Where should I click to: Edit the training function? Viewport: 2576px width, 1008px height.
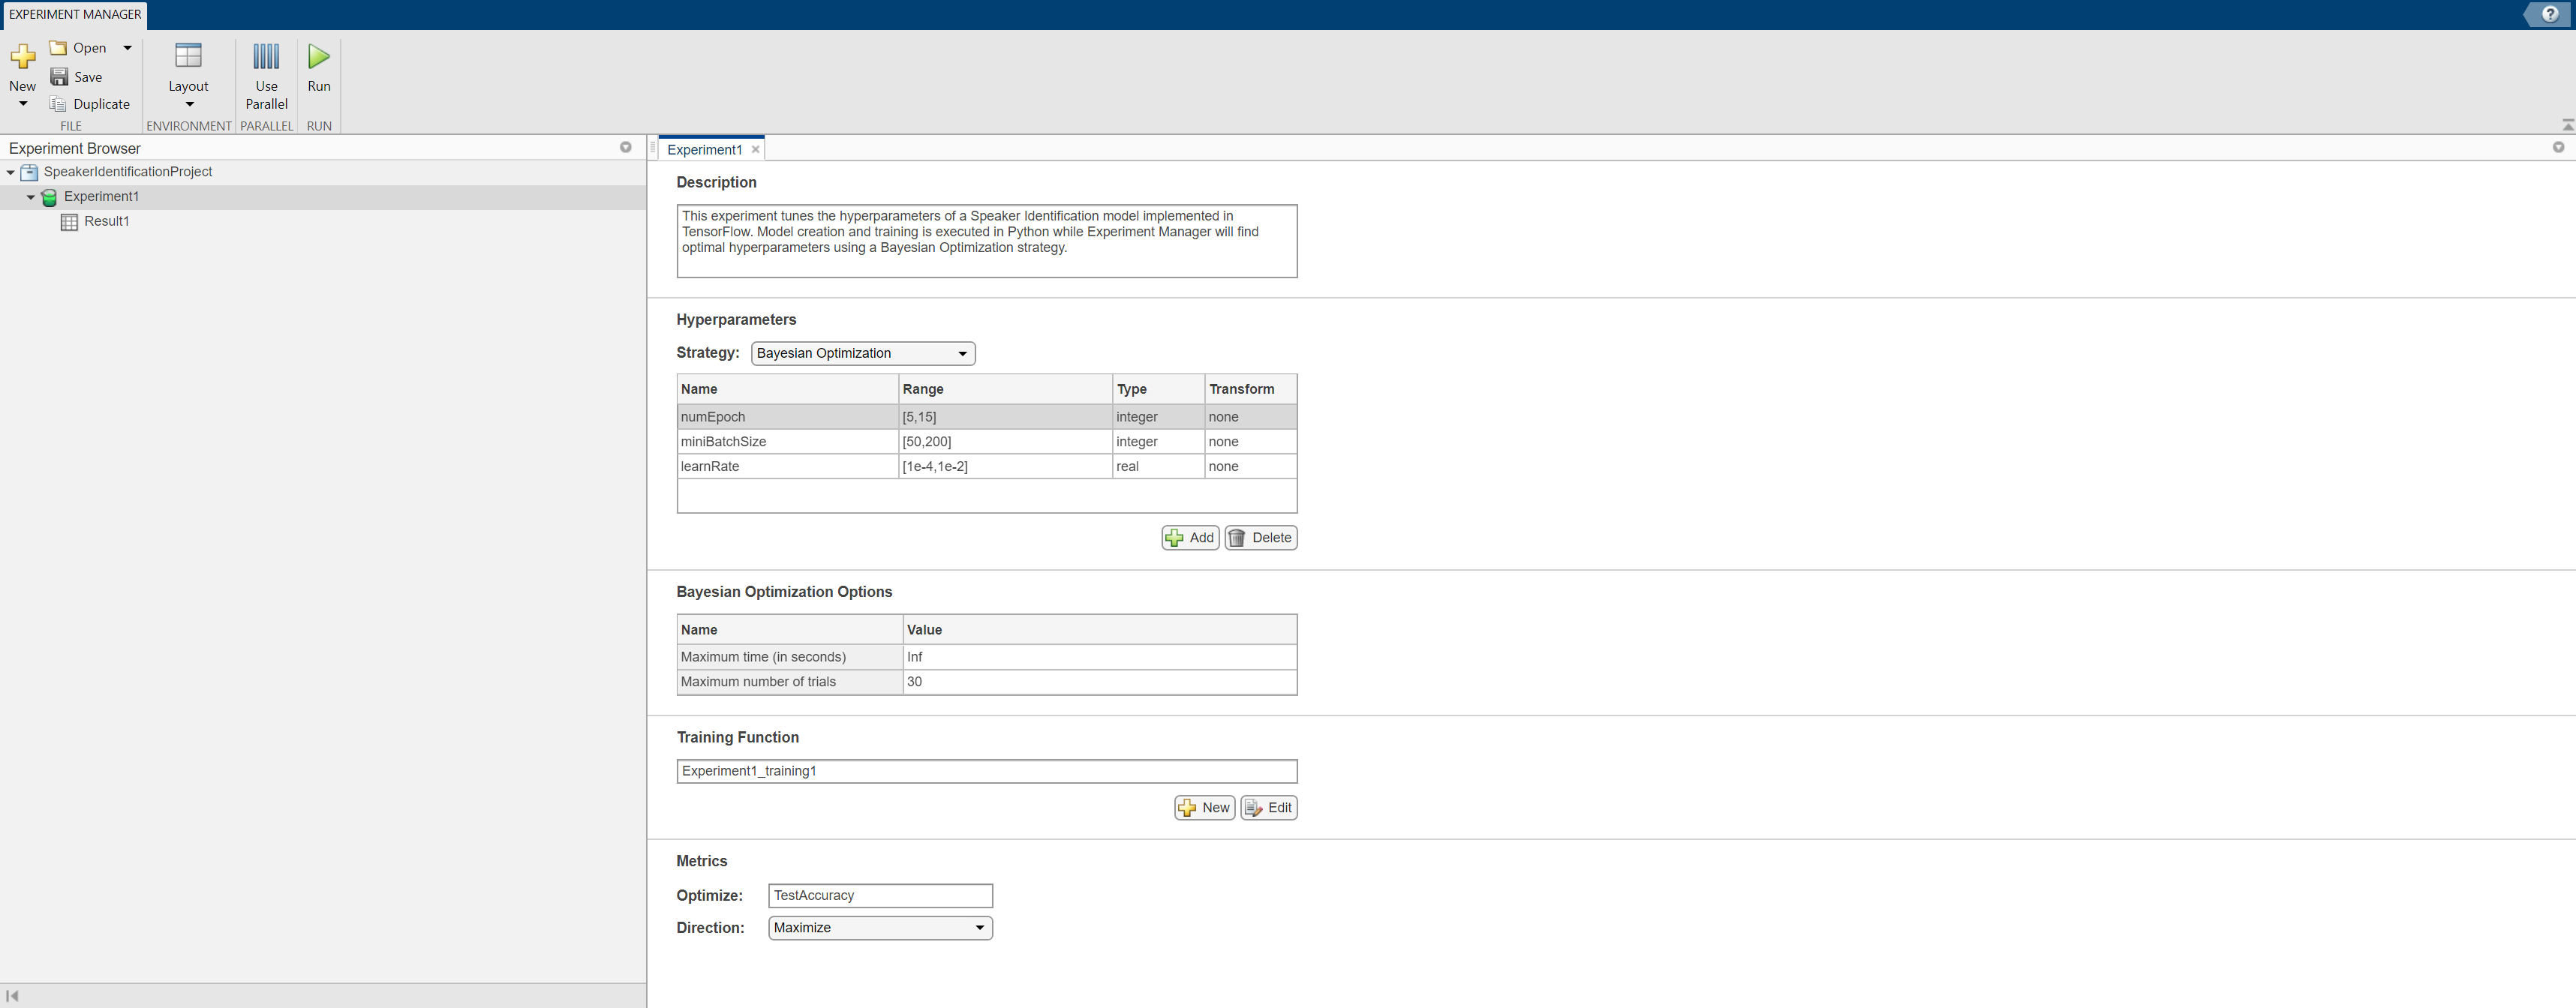[1268, 808]
